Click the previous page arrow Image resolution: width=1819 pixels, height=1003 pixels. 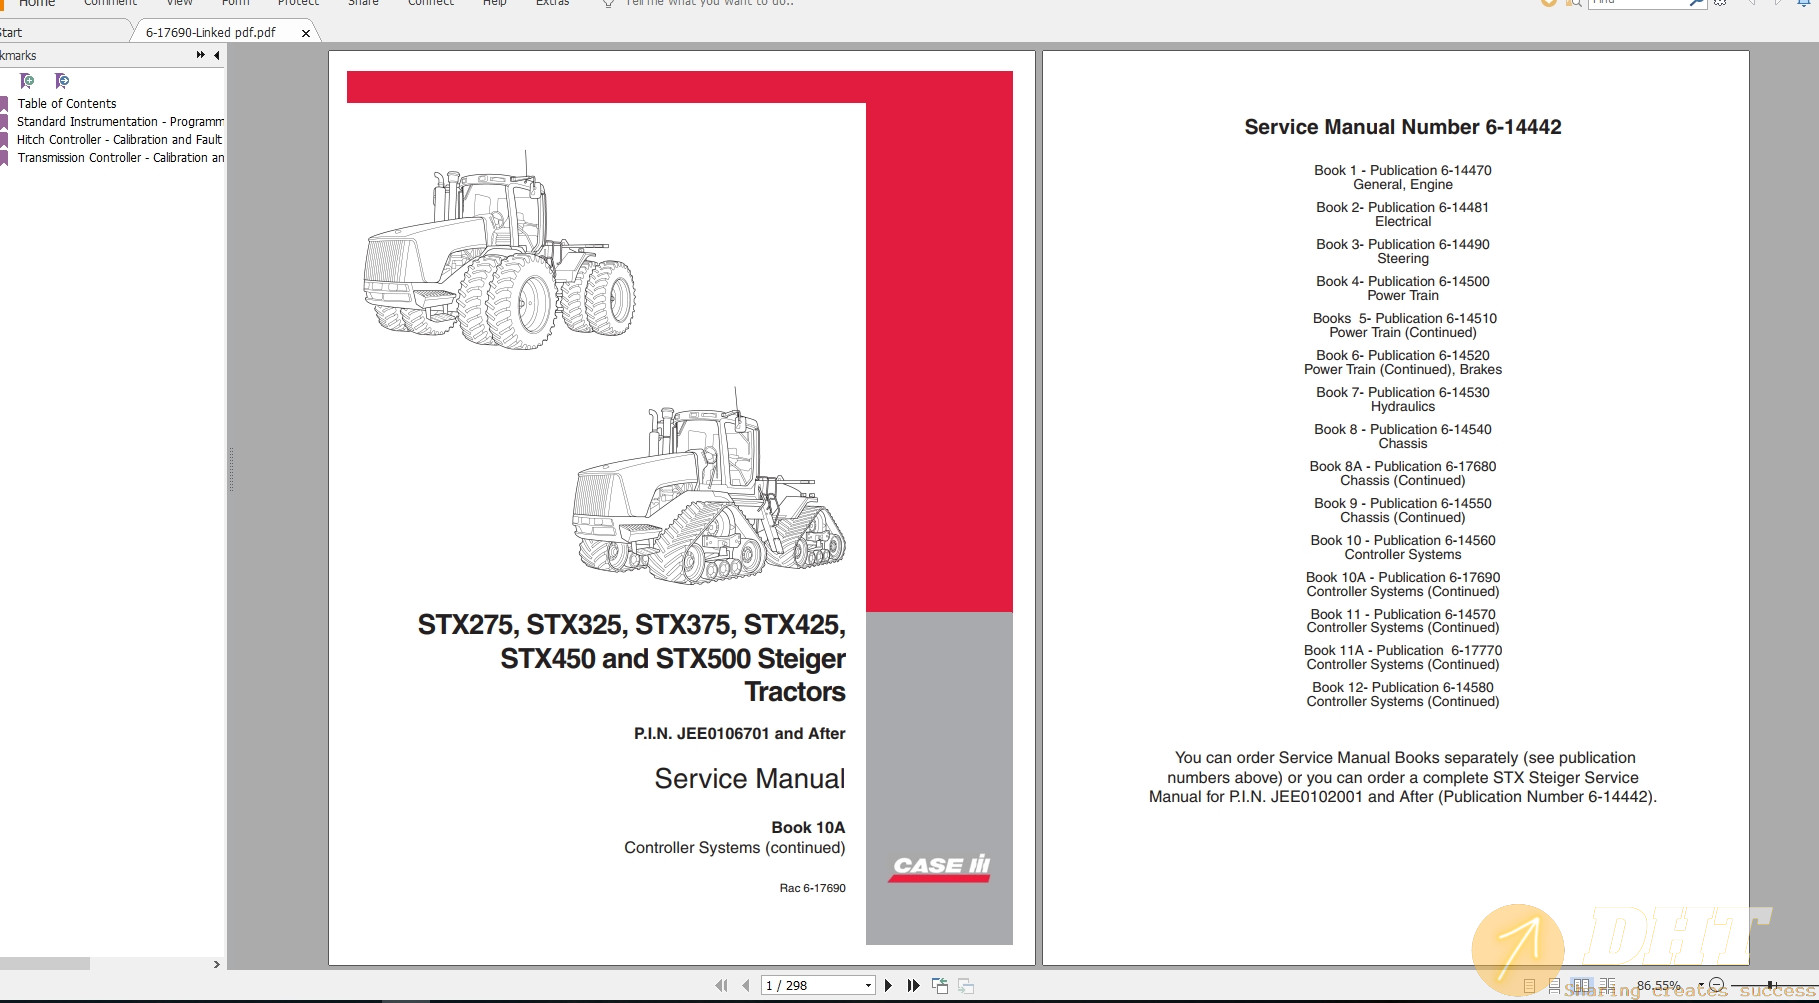pyautogui.click(x=747, y=985)
